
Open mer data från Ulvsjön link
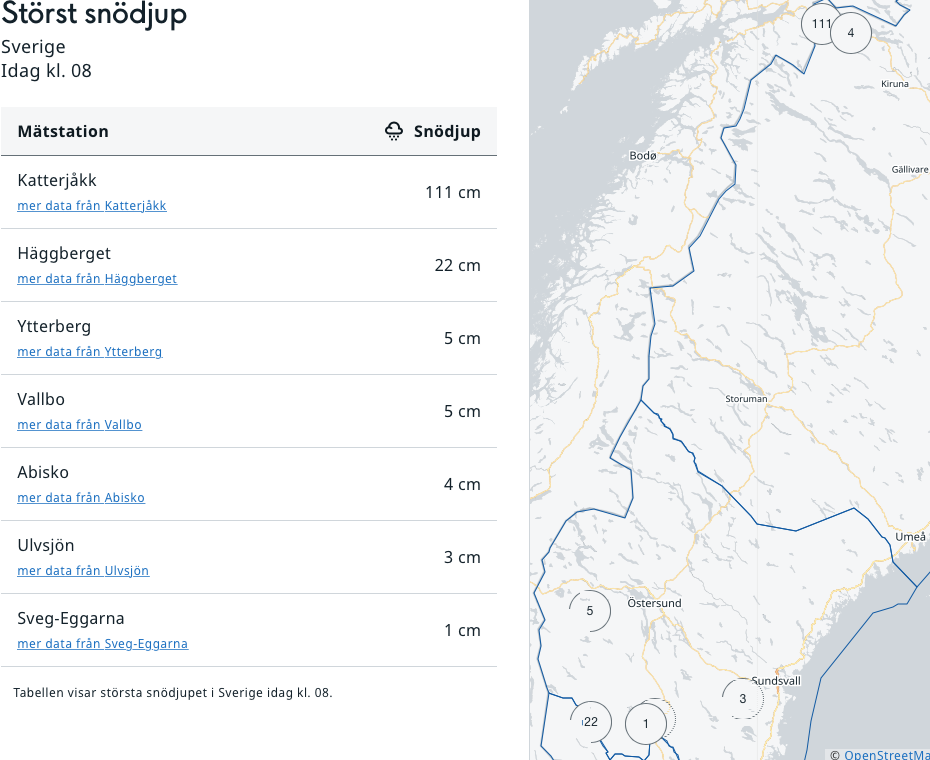click(x=83, y=571)
